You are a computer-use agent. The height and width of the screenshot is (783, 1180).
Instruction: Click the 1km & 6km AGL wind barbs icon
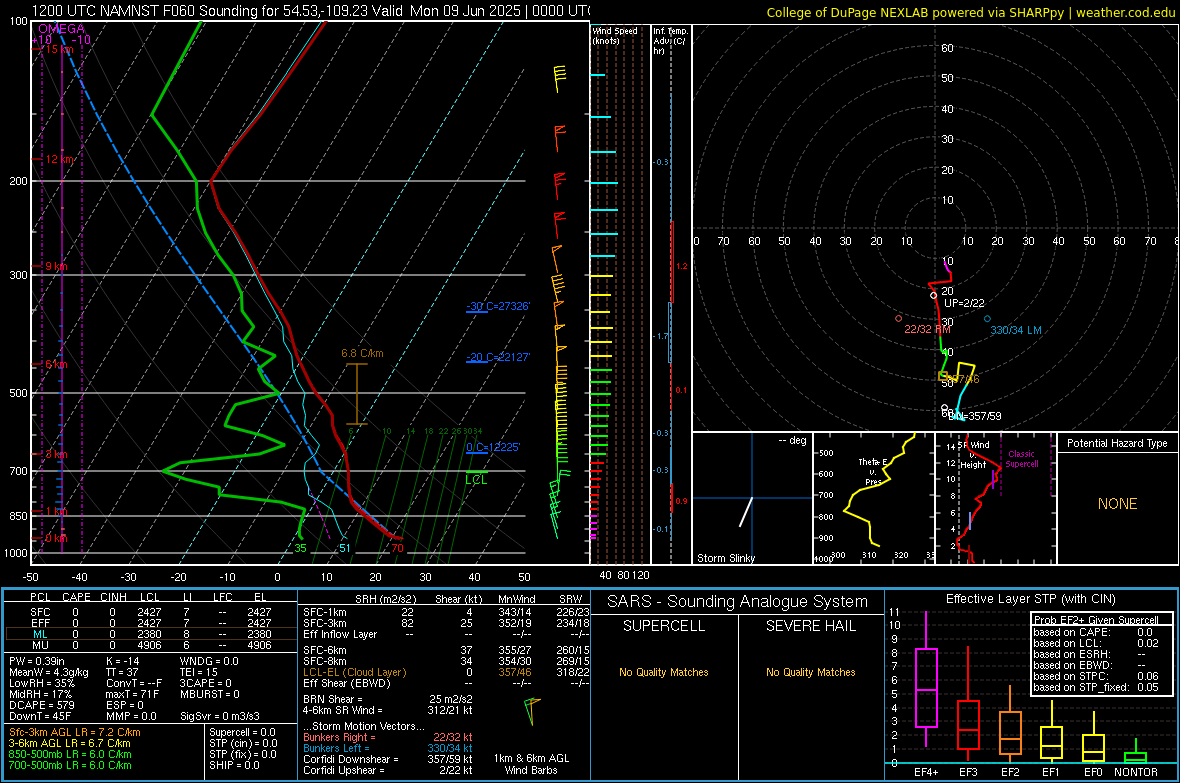point(532,711)
